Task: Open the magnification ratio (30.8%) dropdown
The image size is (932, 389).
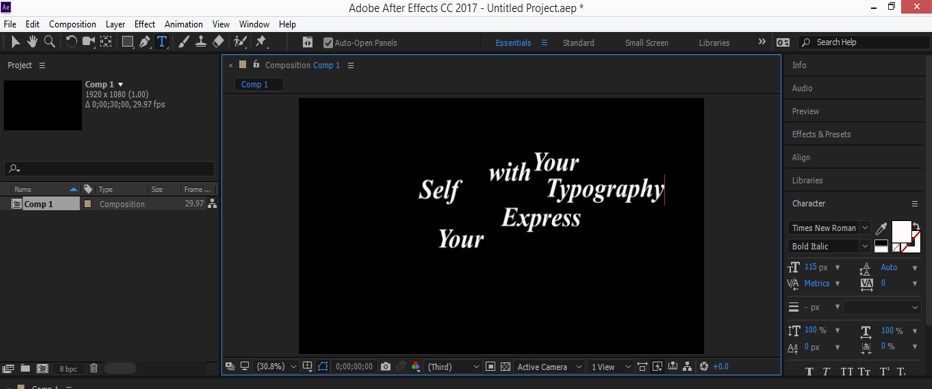Action: pos(276,367)
